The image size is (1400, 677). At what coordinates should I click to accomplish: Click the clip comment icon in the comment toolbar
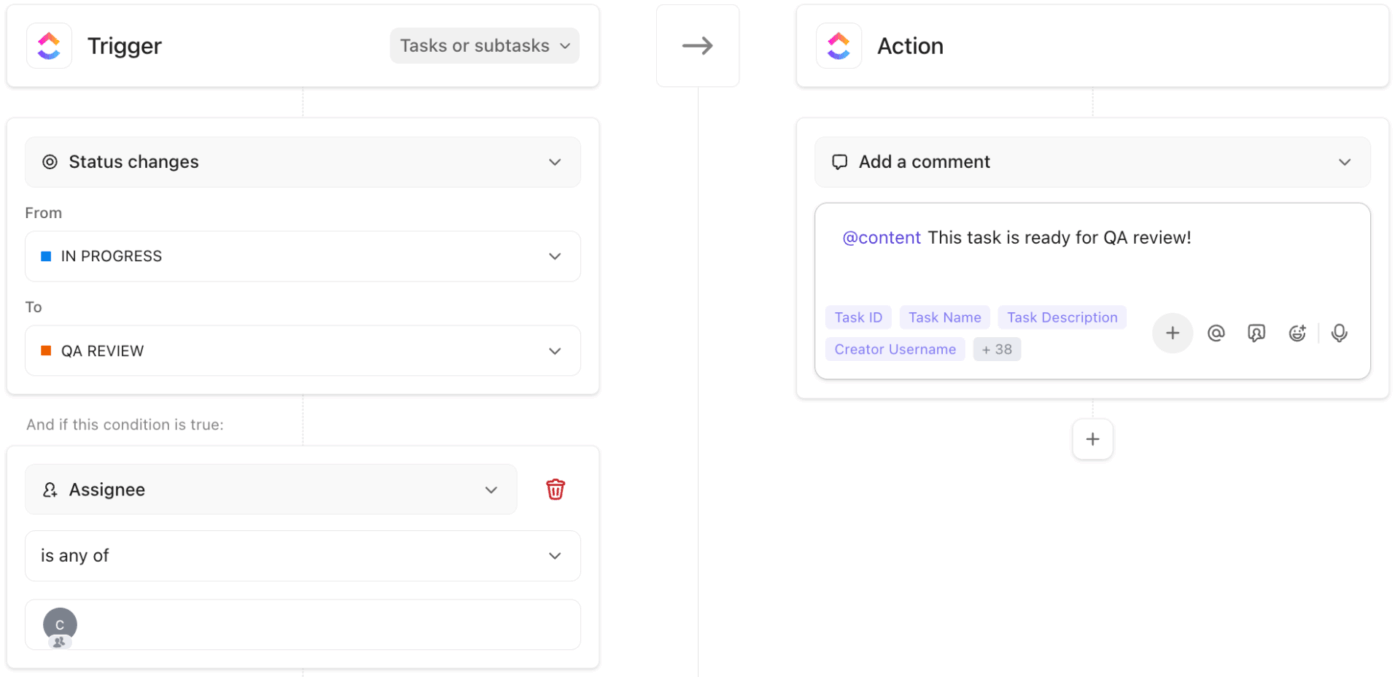click(x=1256, y=332)
